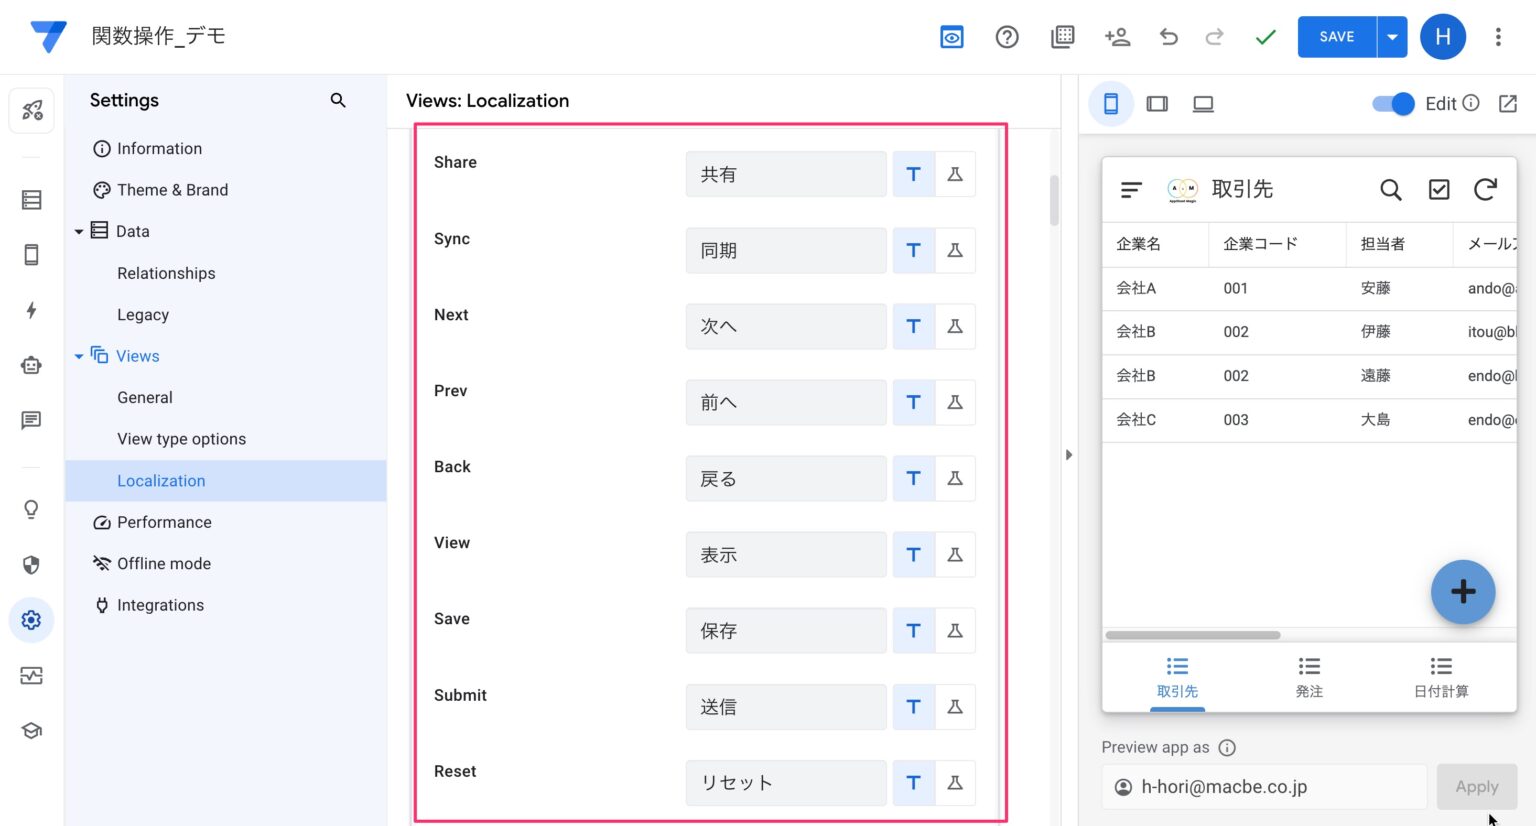This screenshot has height=826, width=1536.
Task: Preview the app using the eye icon
Action: pos(951,36)
